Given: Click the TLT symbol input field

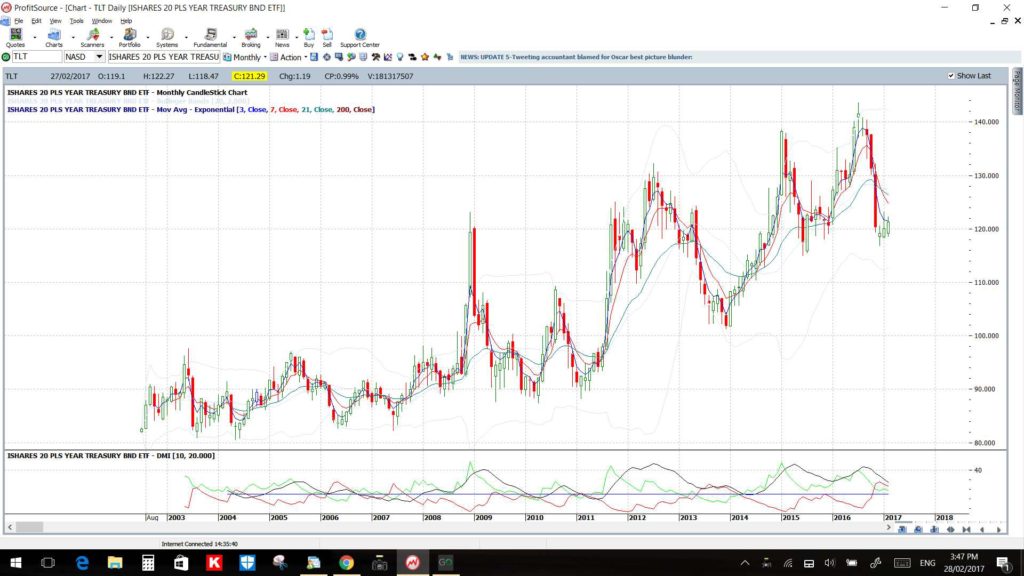Looking at the screenshot, I should tap(37, 57).
